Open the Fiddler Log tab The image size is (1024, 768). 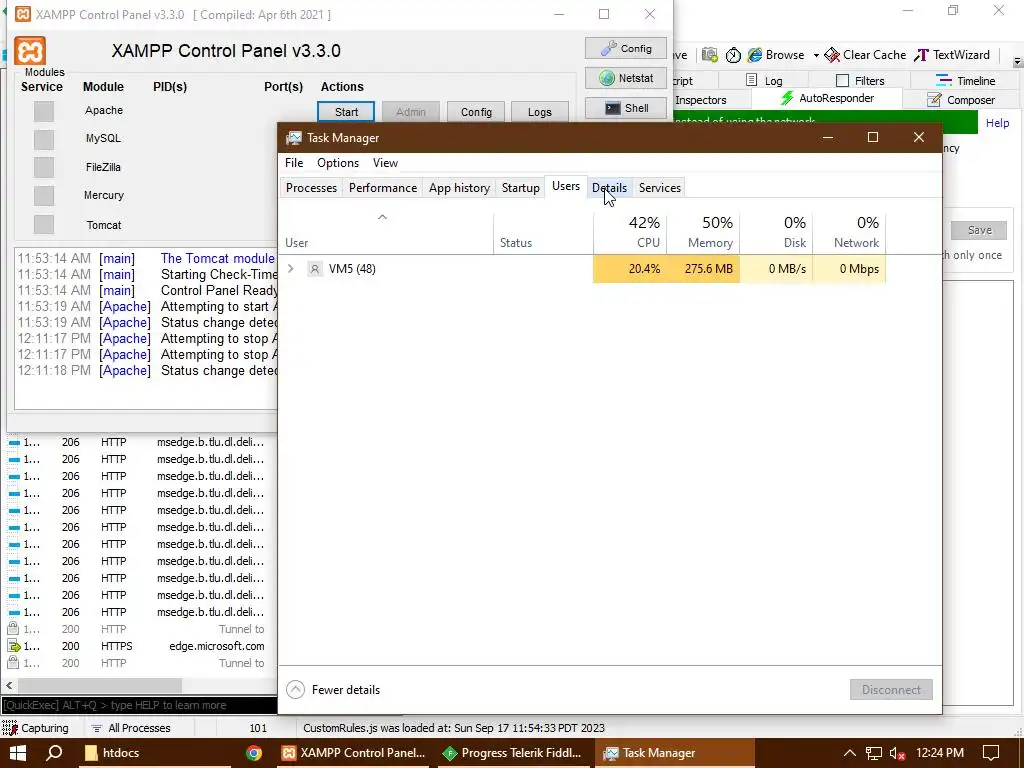[765, 80]
